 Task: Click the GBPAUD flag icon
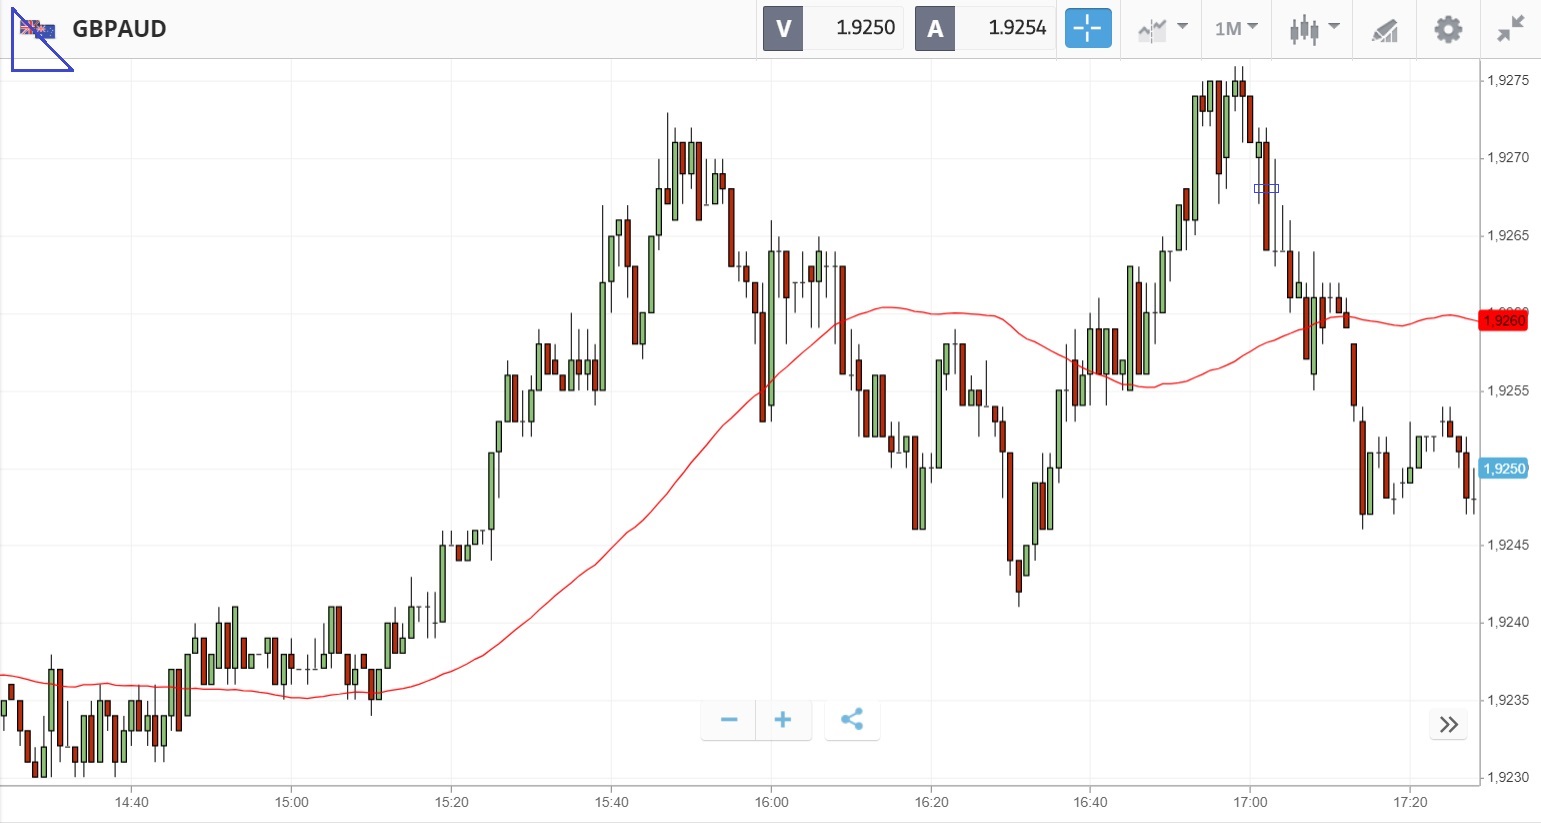(38, 29)
